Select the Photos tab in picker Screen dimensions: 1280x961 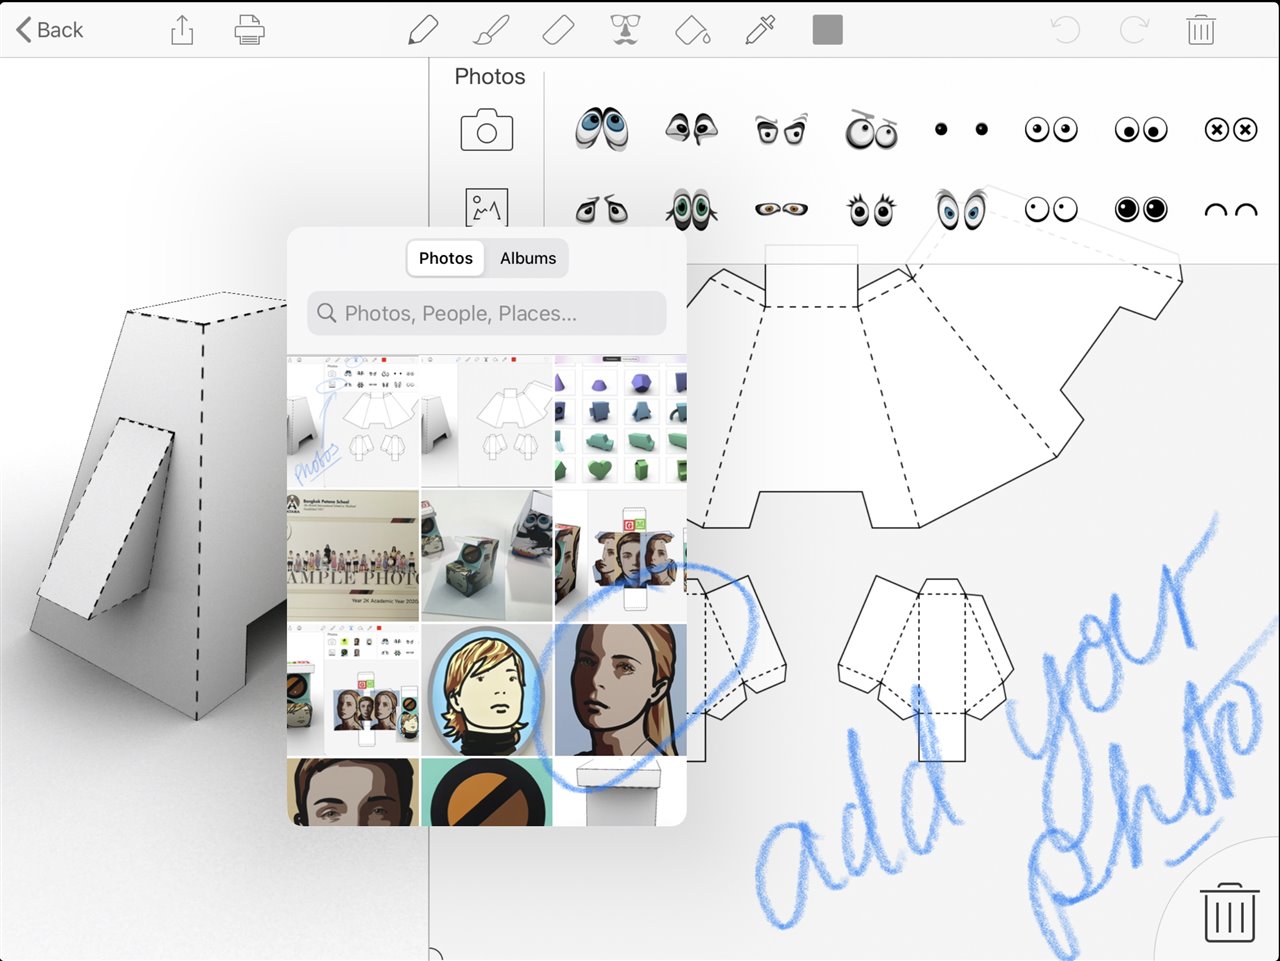point(445,258)
